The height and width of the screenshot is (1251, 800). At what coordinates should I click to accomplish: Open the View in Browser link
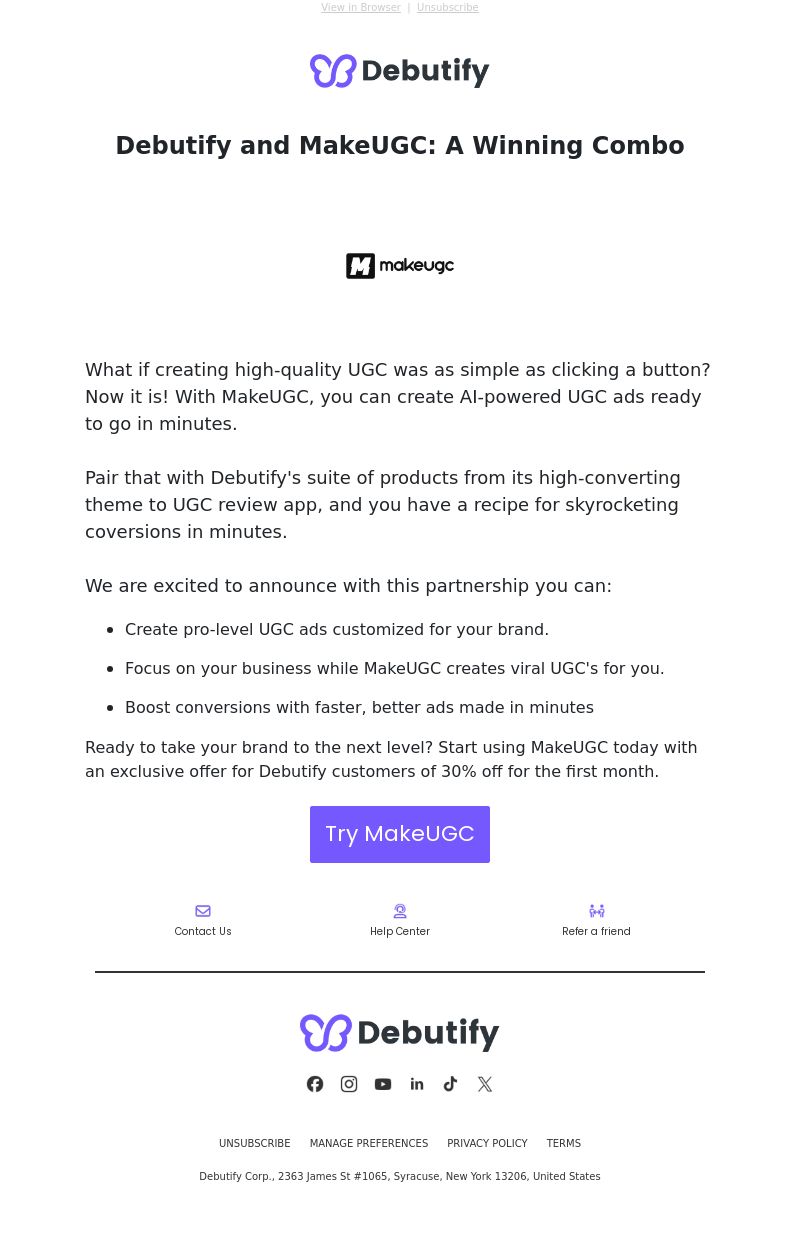tap(361, 8)
